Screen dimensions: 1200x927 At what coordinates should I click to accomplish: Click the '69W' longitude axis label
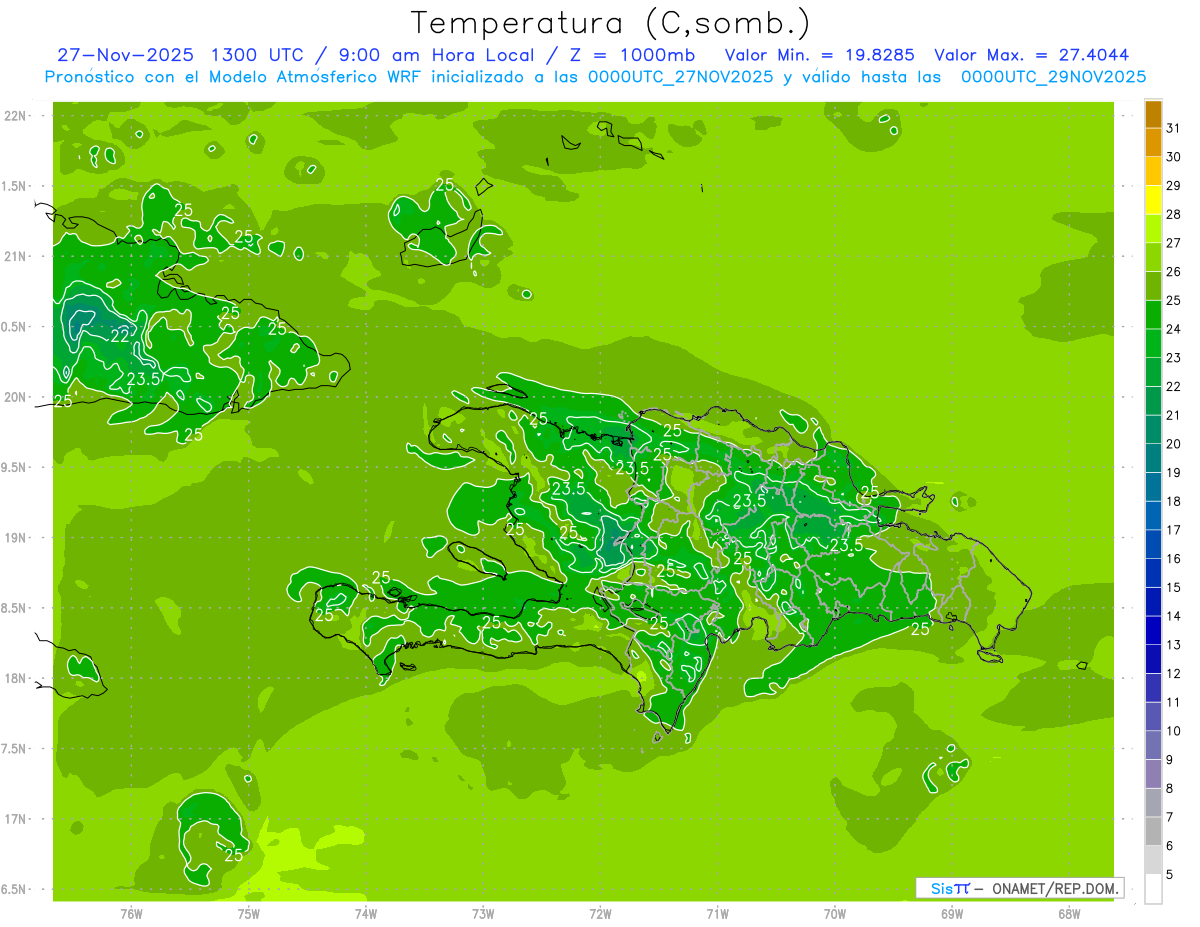[952, 914]
